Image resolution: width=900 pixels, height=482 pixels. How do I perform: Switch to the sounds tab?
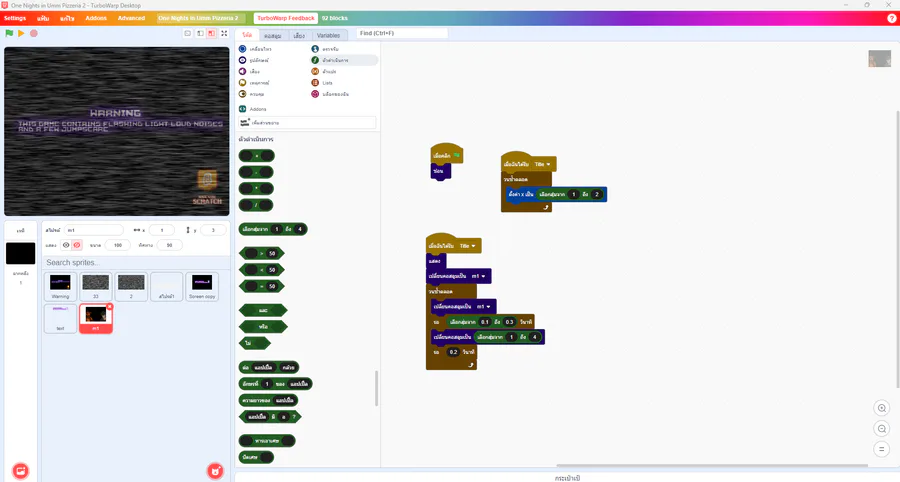299,35
